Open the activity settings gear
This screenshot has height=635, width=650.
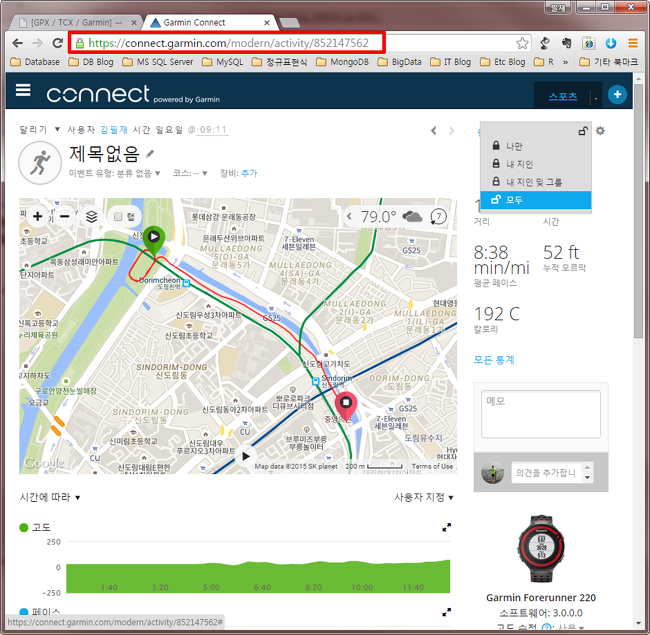coord(600,131)
